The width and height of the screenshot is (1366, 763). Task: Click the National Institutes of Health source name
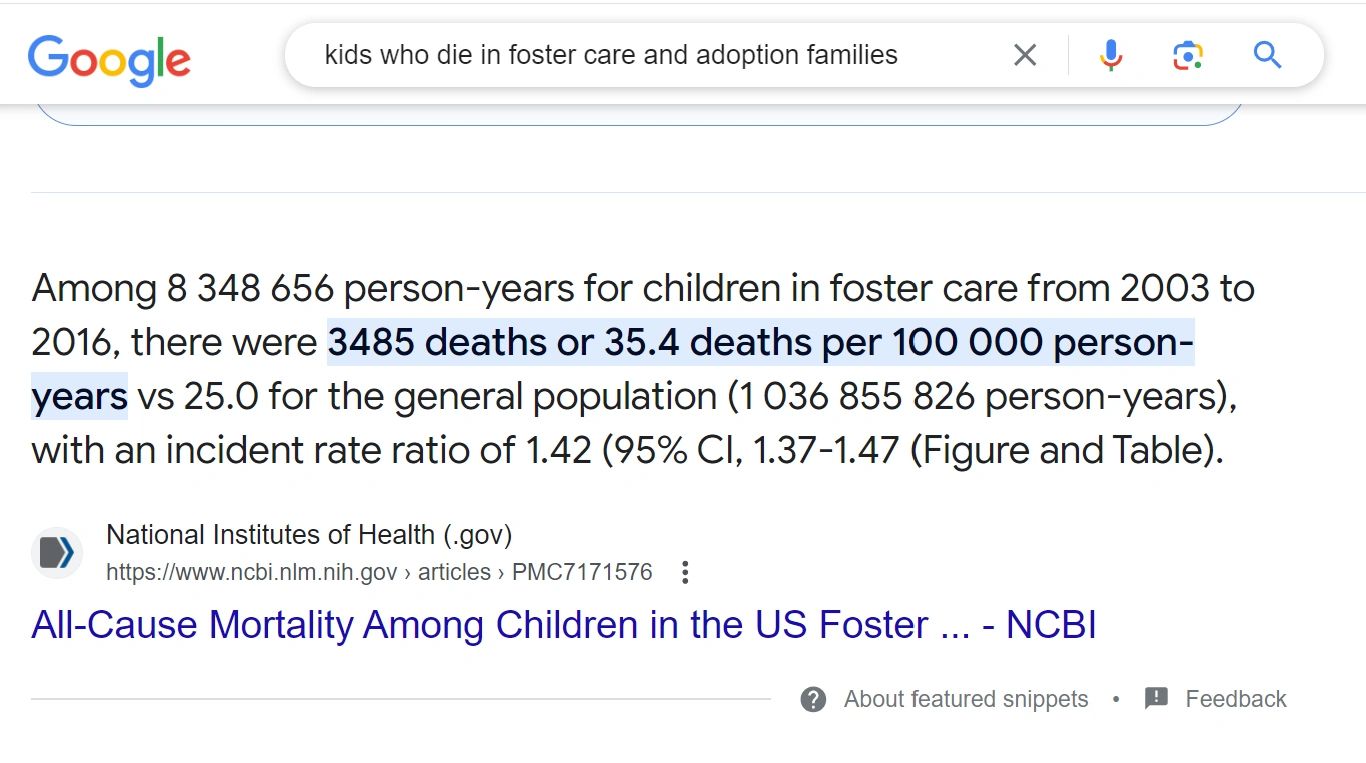(309, 534)
